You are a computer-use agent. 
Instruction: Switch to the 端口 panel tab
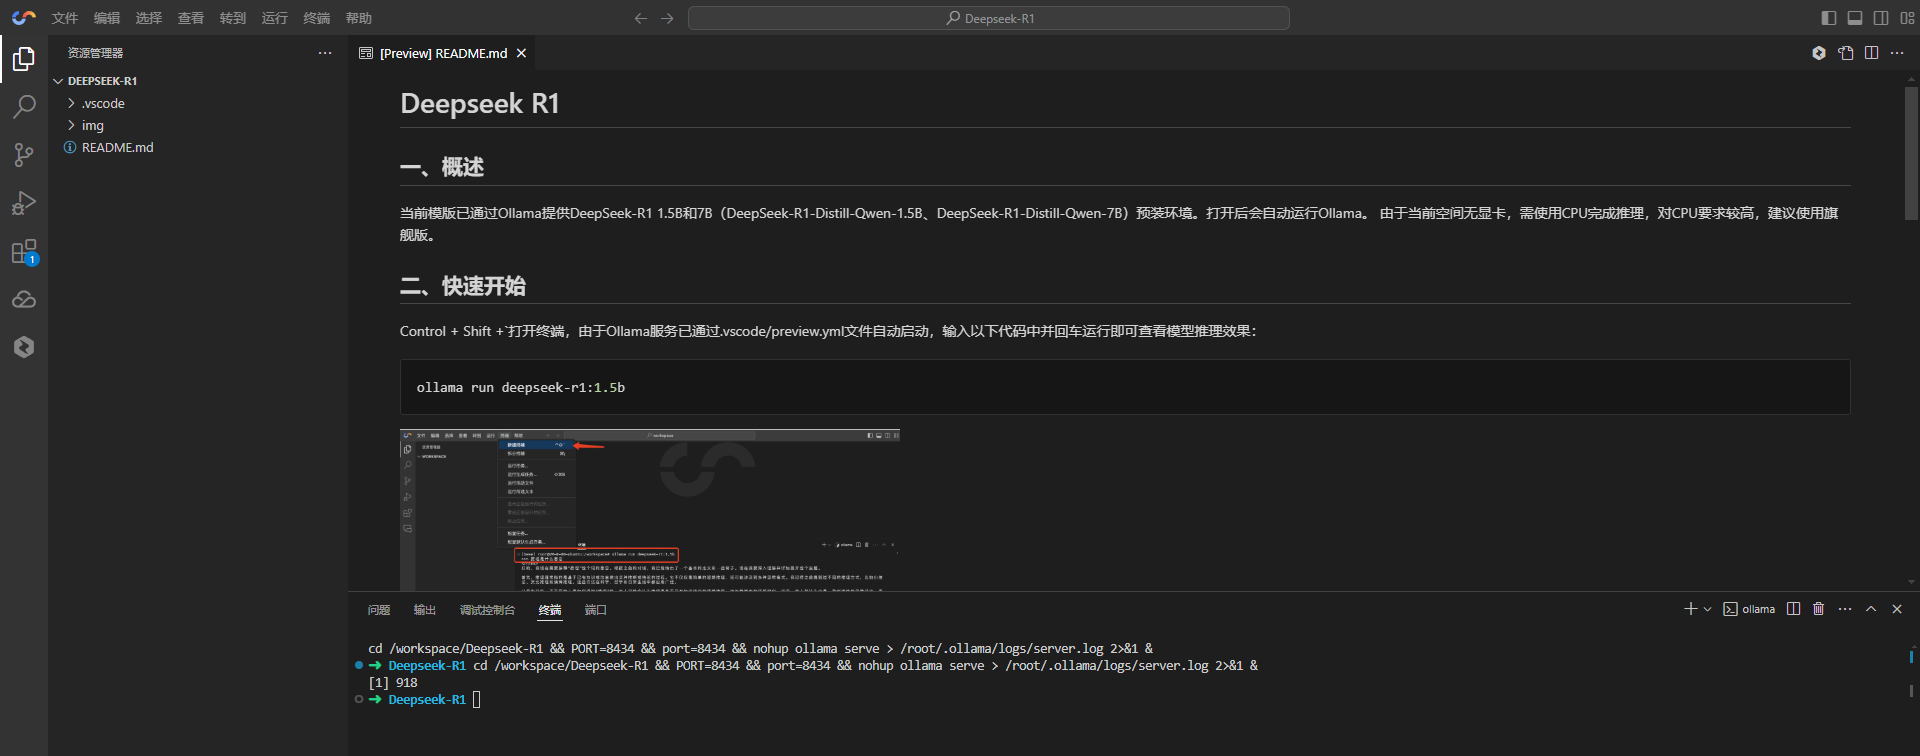pos(596,610)
